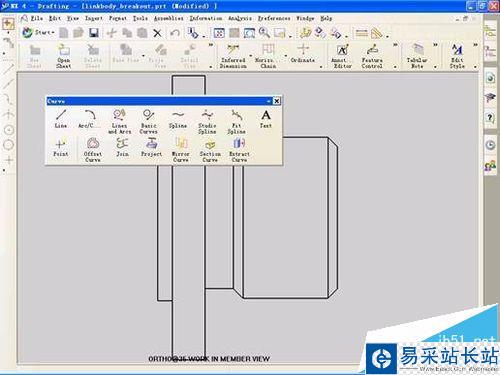Screen dimensions: 500x375
Task: Click the clock history icon in right sidebar
Action: click(490, 145)
